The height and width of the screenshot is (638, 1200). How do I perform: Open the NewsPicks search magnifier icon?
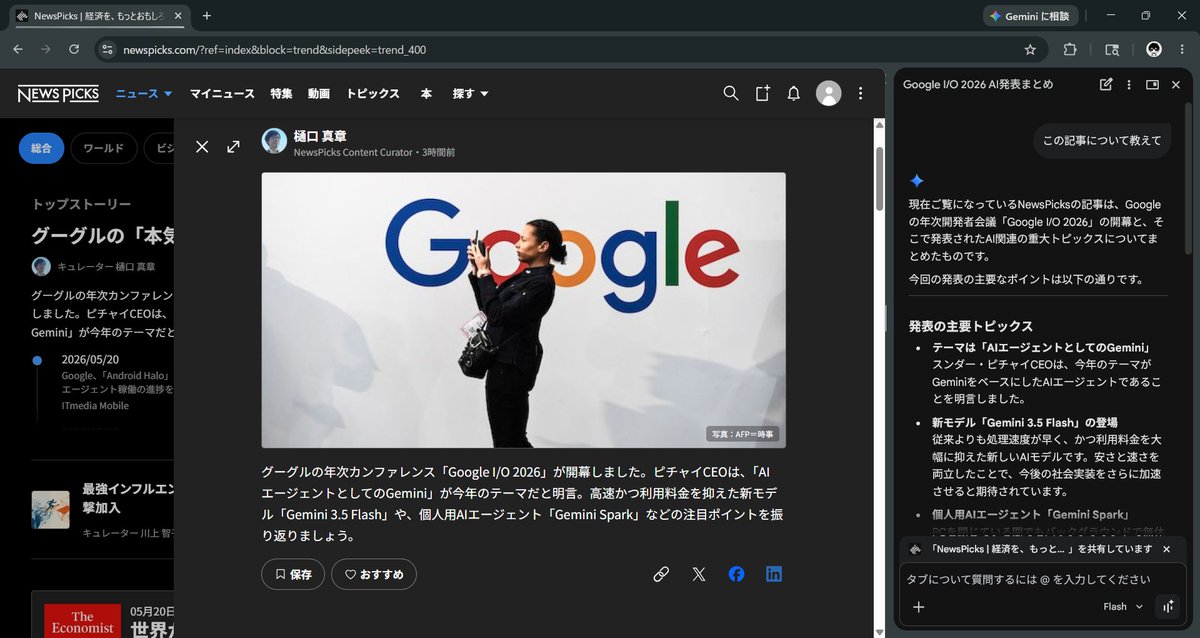click(x=731, y=93)
